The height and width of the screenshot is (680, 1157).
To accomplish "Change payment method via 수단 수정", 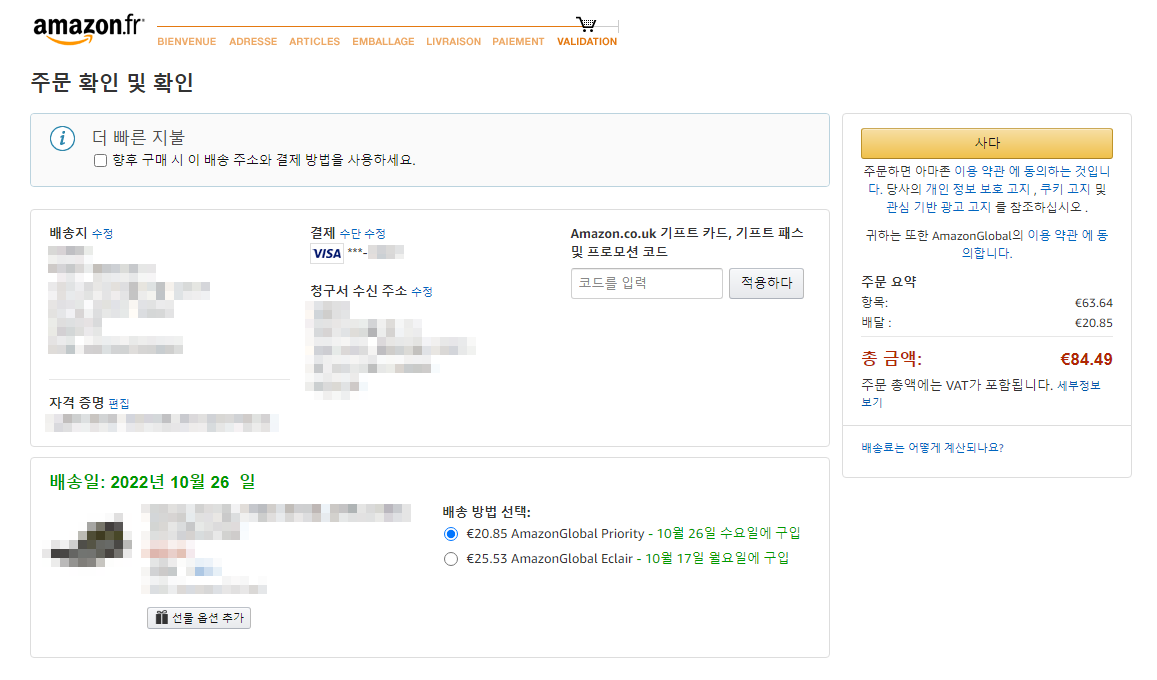I will click(362, 234).
